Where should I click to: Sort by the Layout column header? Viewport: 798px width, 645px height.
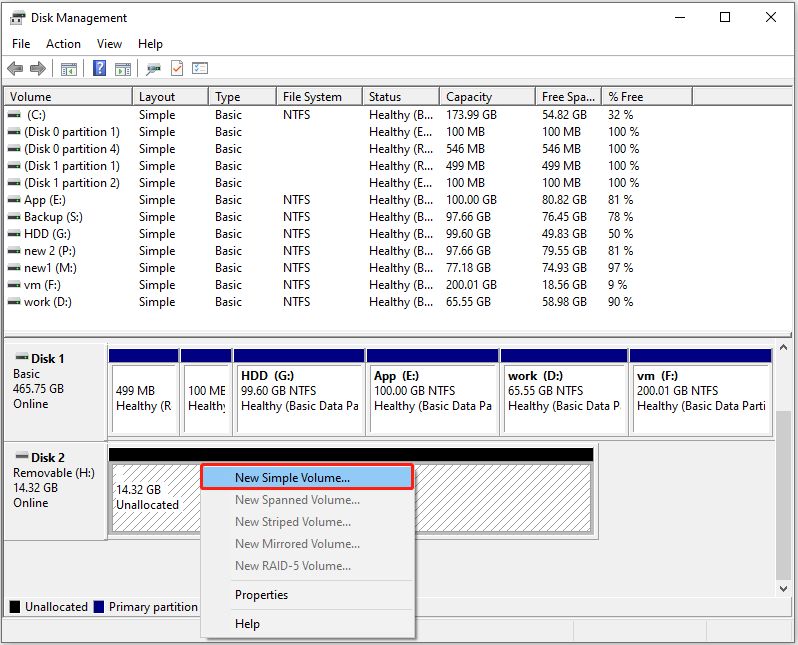click(170, 97)
